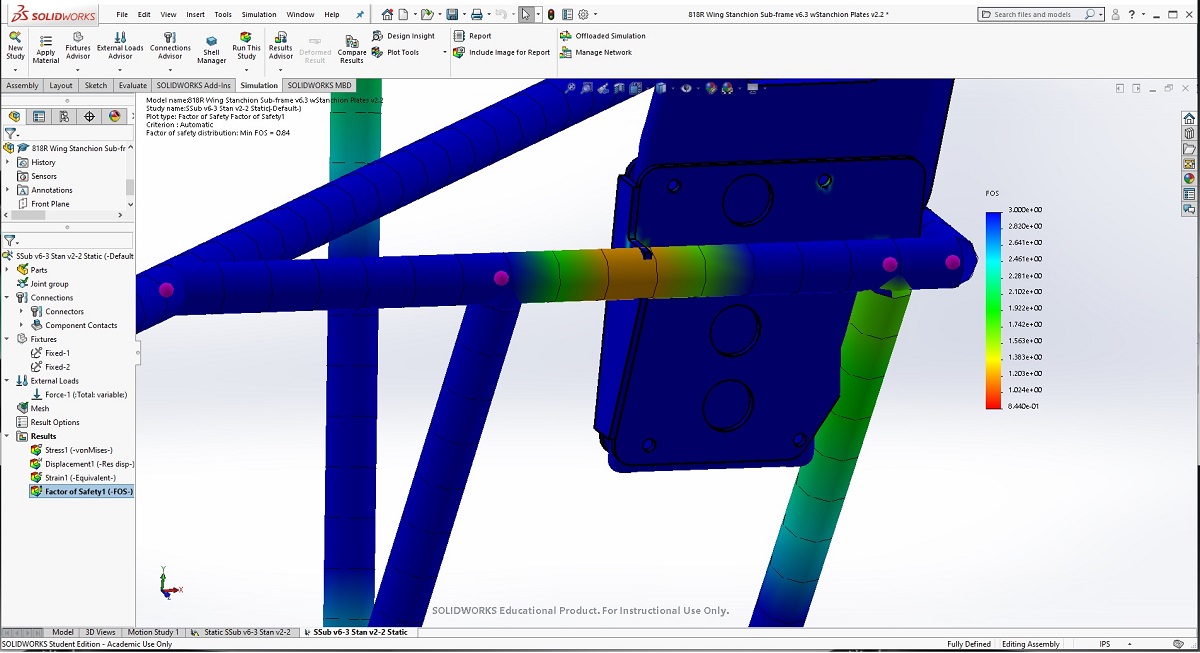Collapse the Connections node
This screenshot has width=1200, height=653.
(x=8, y=298)
